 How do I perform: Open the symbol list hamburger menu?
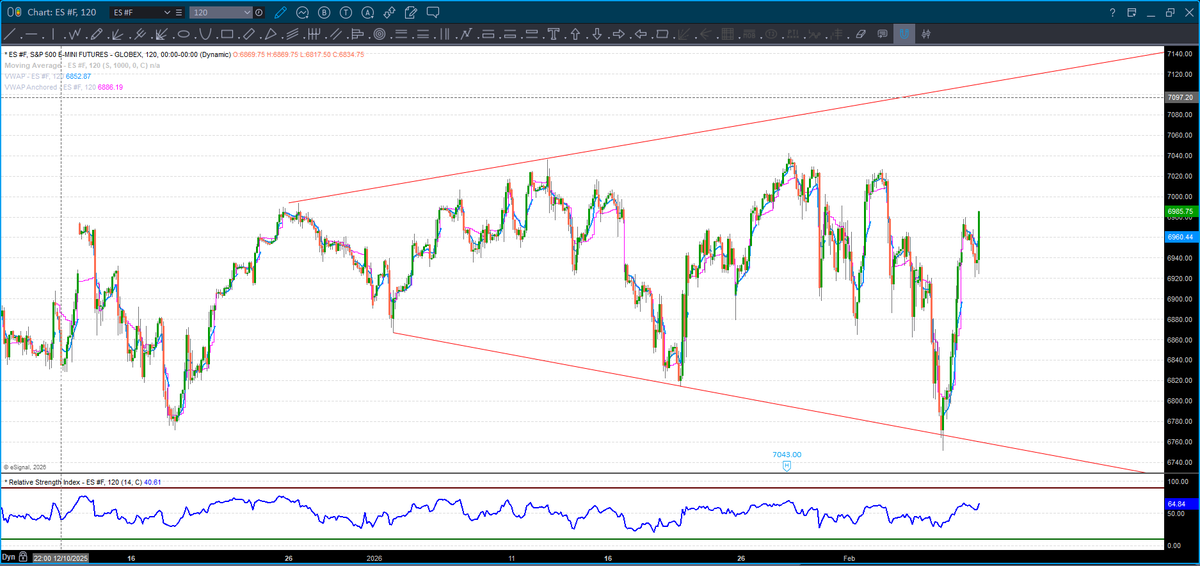click(179, 12)
